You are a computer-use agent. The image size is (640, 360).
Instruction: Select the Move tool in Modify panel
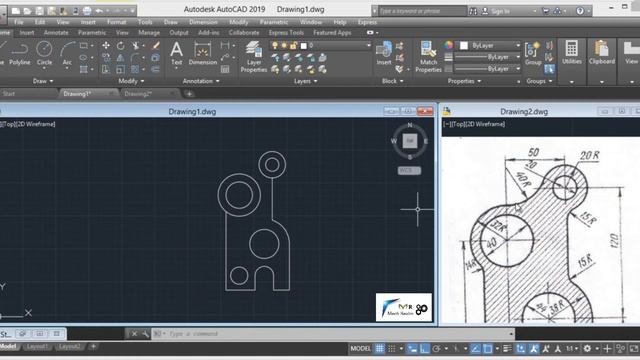click(106, 46)
